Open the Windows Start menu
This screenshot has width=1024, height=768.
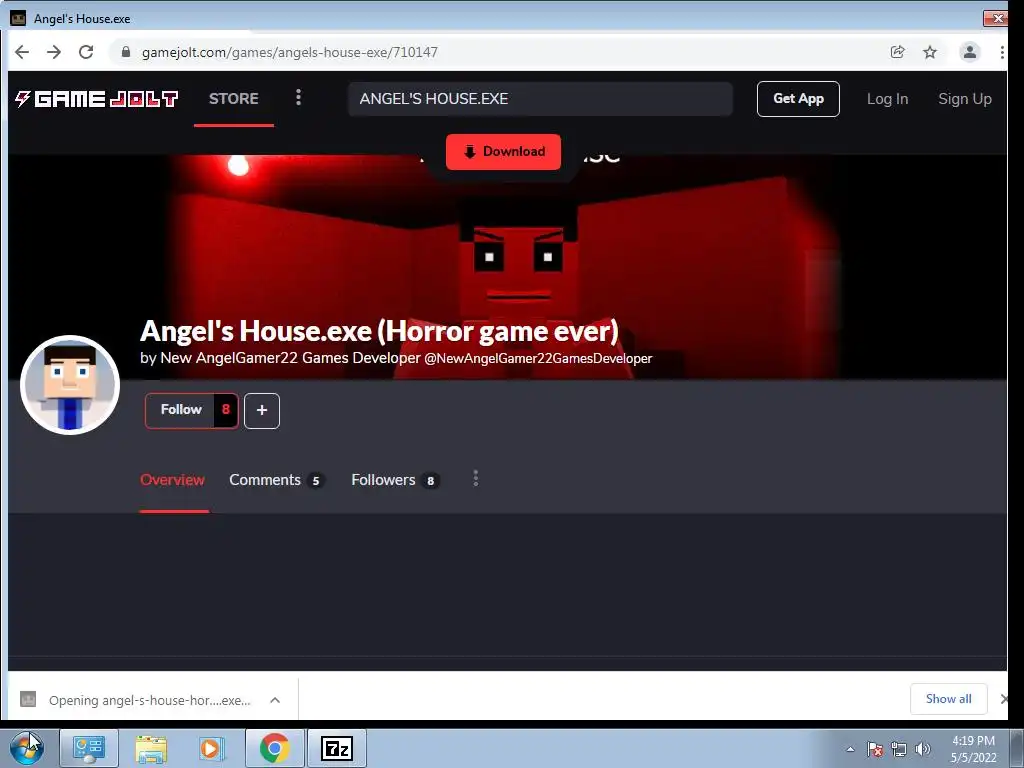point(27,748)
